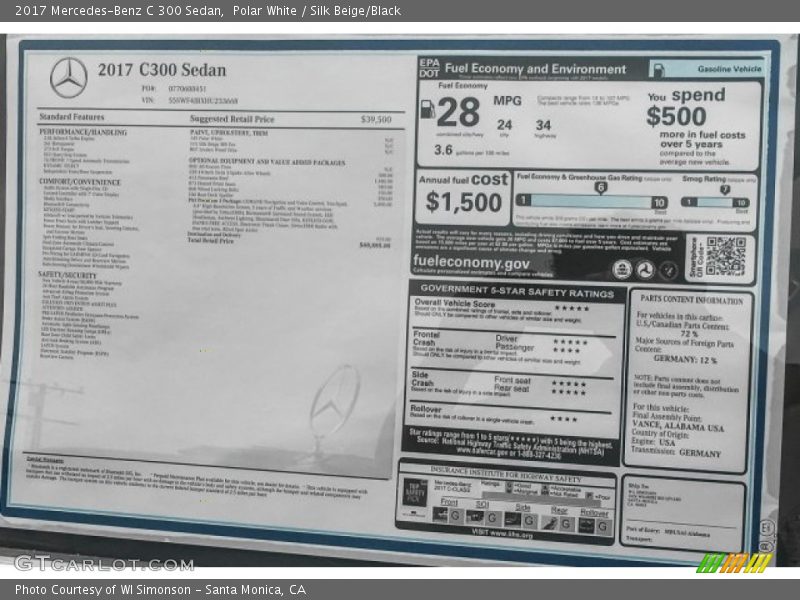The image size is (800, 600).
Task: Click the smartphone QR code
Action: pyautogui.click(x=725, y=255)
